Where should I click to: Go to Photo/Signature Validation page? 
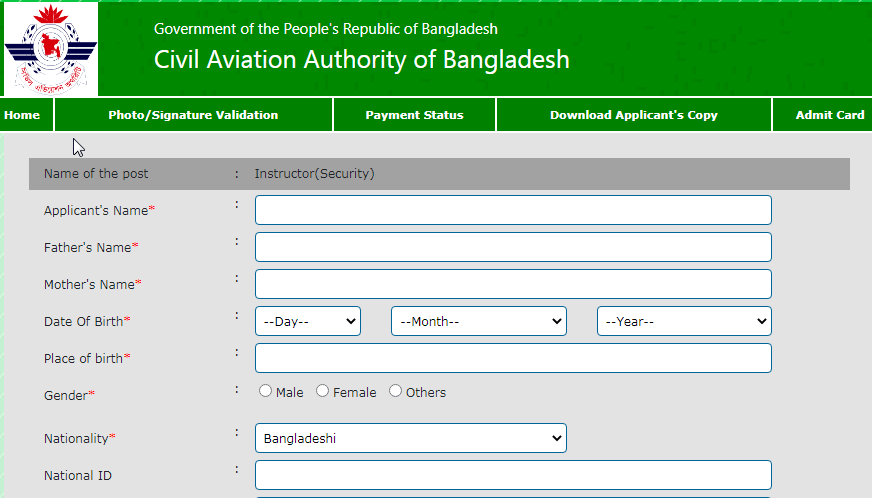pyautogui.click(x=193, y=115)
